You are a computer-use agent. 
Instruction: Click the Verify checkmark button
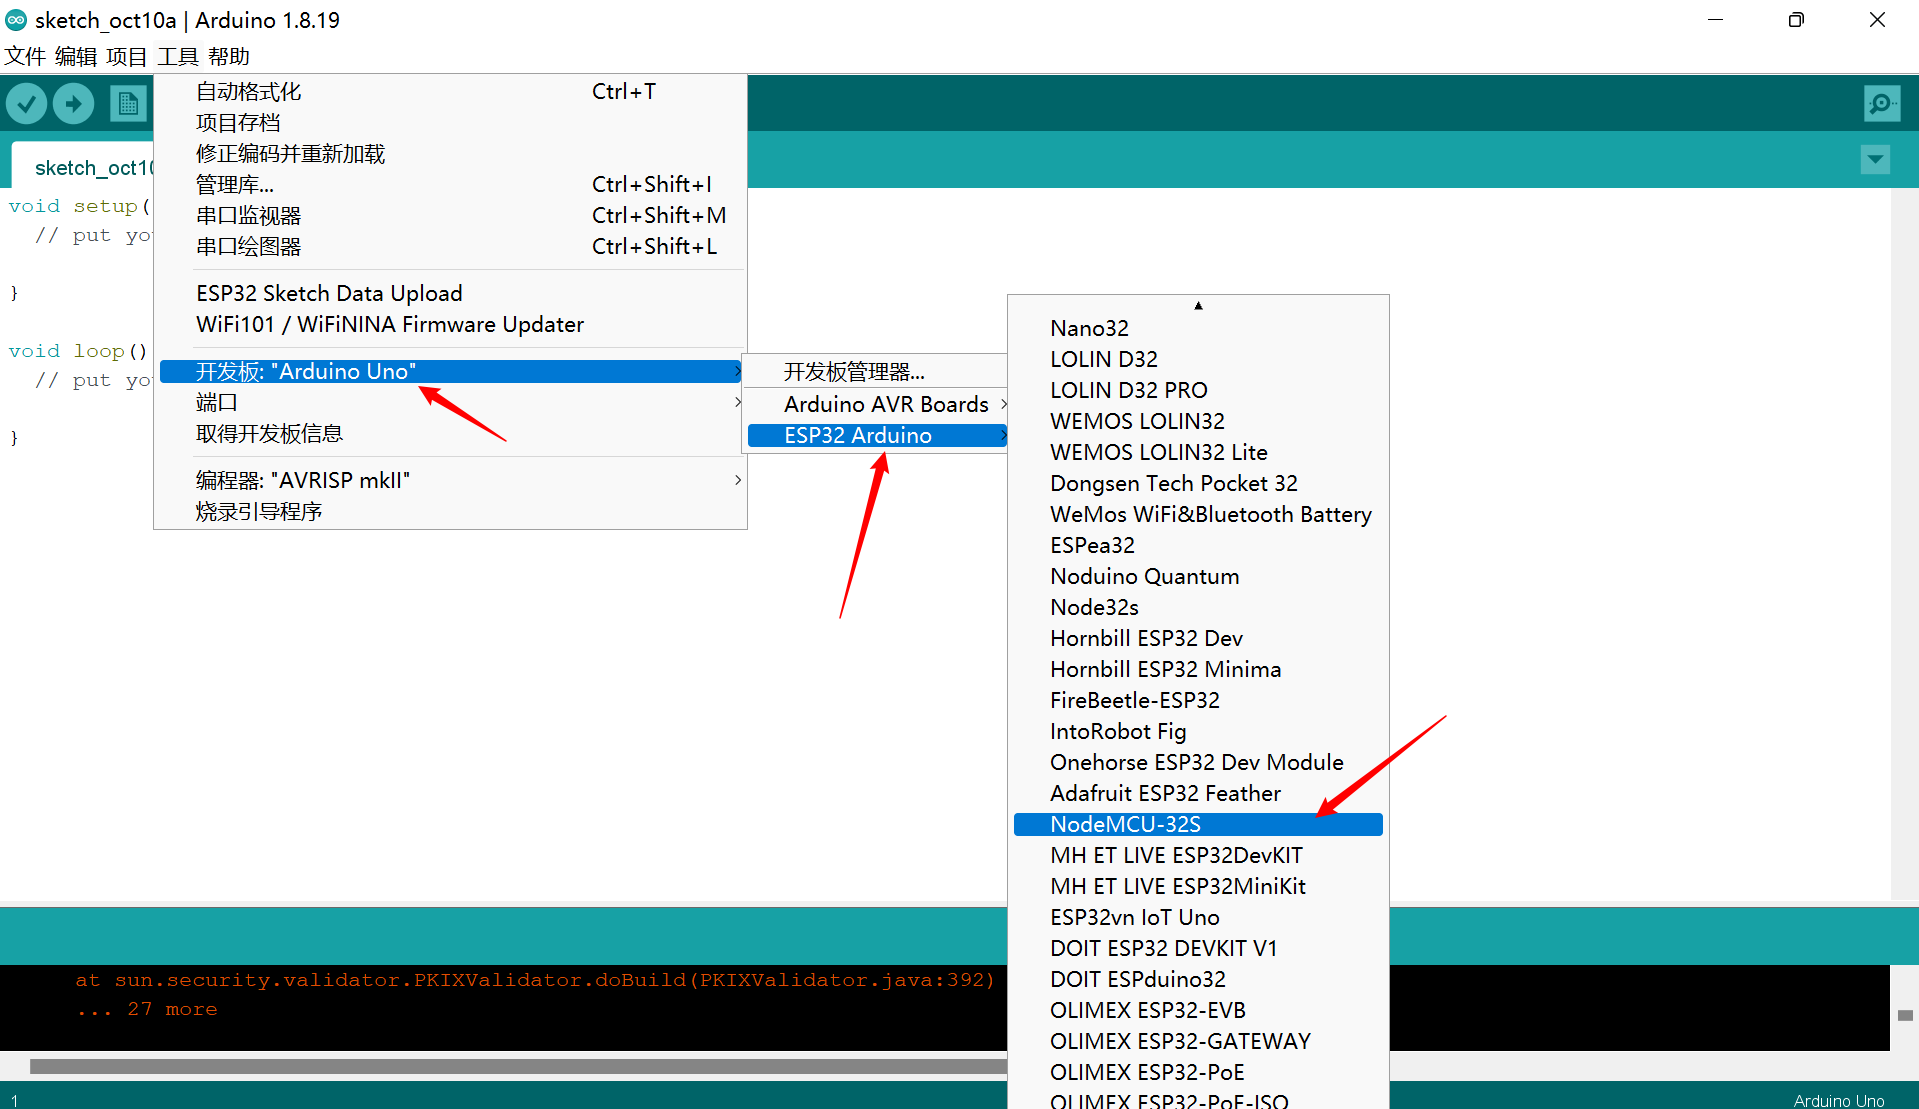click(x=27, y=103)
